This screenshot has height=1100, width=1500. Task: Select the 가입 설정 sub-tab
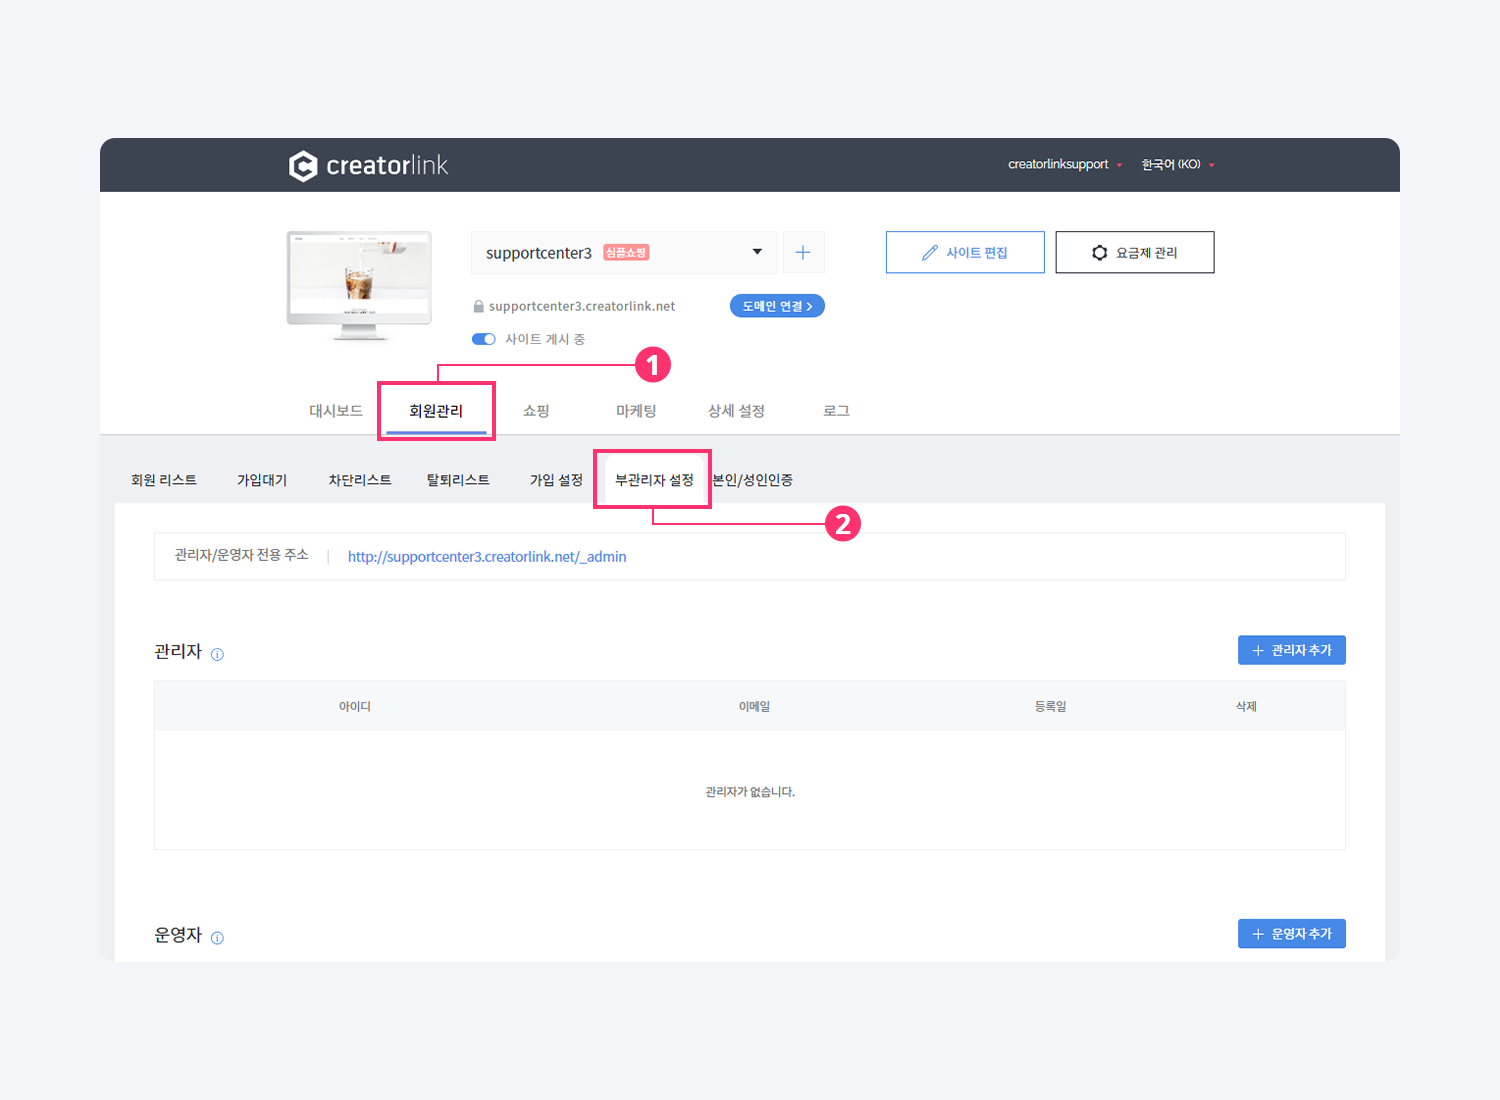click(556, 480)
